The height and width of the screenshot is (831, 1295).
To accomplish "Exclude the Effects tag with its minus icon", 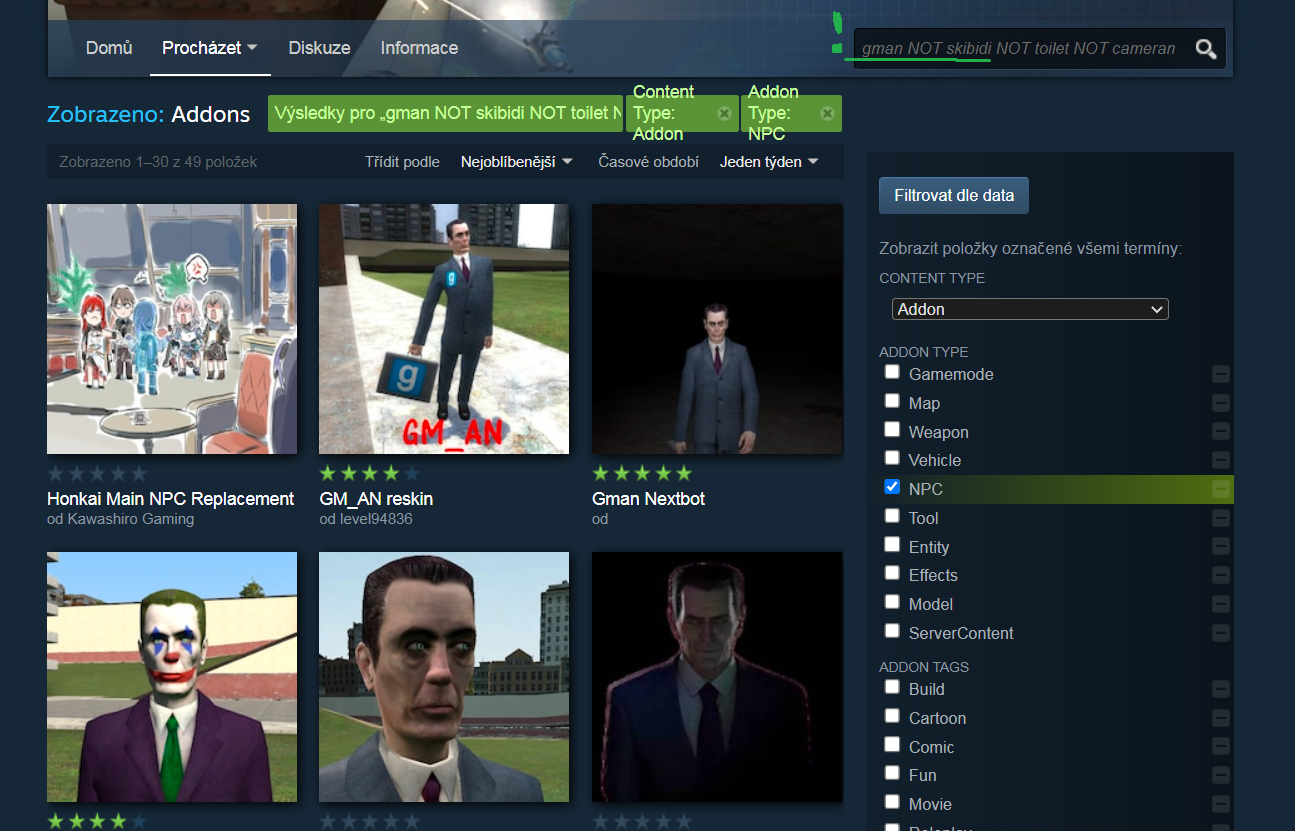I will point(1221,575).
